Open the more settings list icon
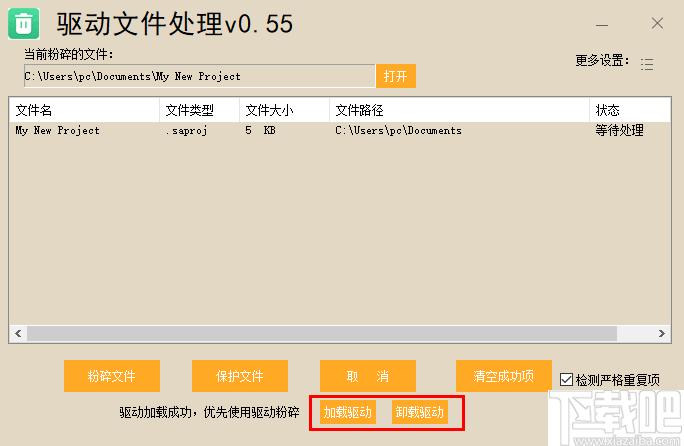Image resolution: width=684 pixels, height=446 pixels. pyautogui.click(x=647, y=64)
